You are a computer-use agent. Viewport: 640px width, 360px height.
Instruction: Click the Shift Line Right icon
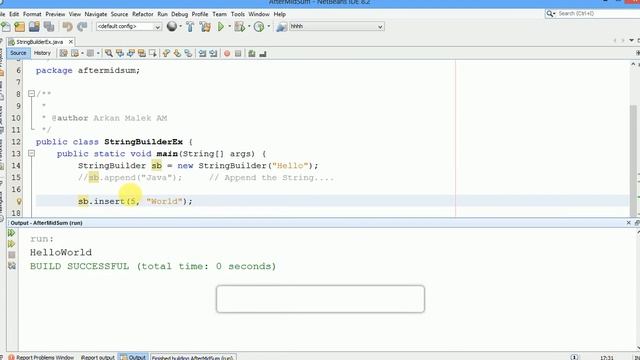coord(213,53)
